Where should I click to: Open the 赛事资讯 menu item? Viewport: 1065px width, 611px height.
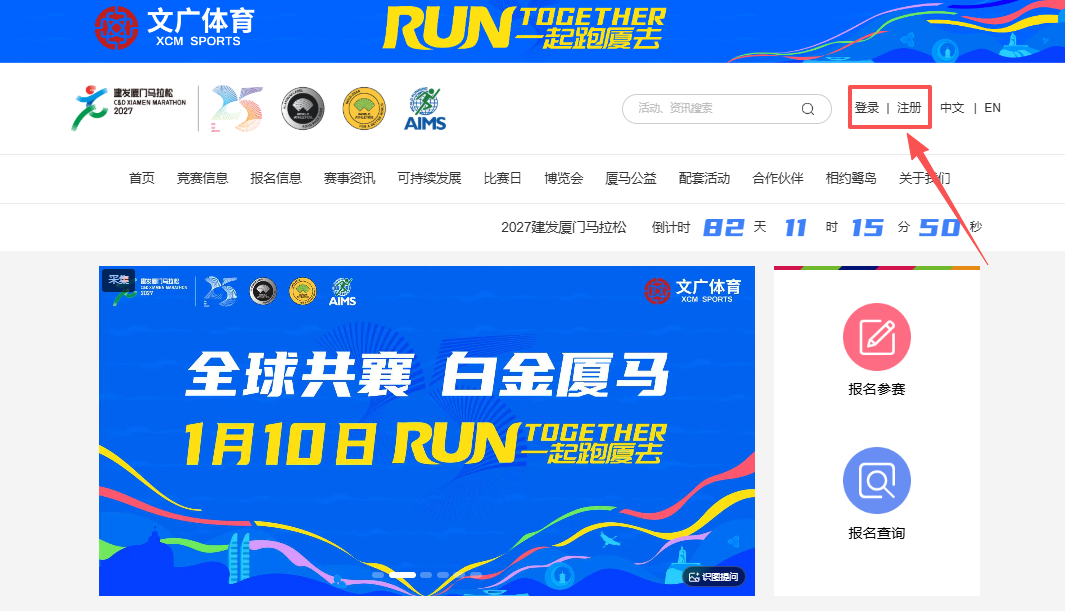point(349,178)
